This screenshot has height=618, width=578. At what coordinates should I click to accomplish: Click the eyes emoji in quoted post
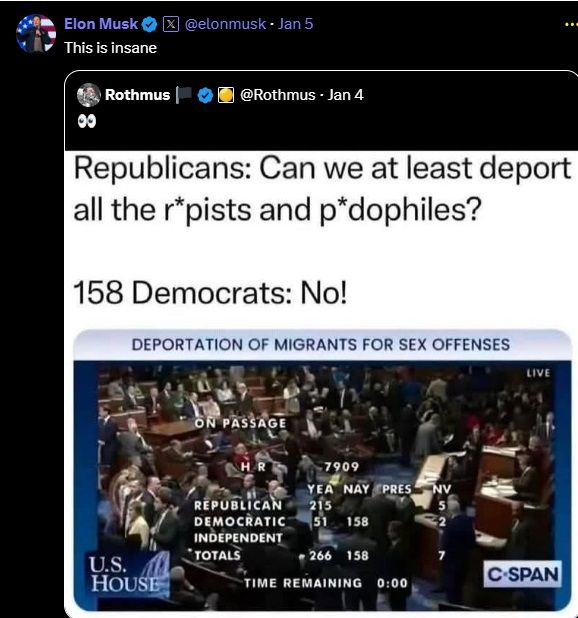(87, 122)
